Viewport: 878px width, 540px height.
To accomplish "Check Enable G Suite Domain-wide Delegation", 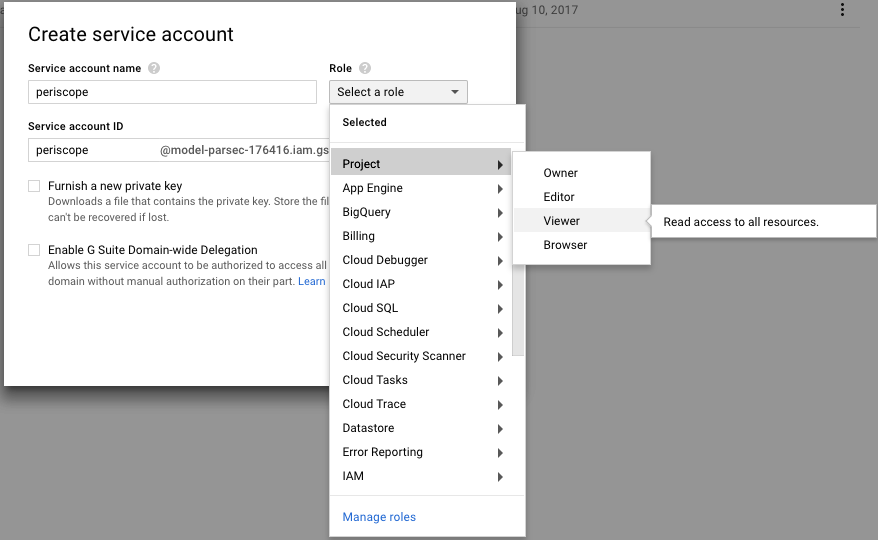I will pos(34,250).
